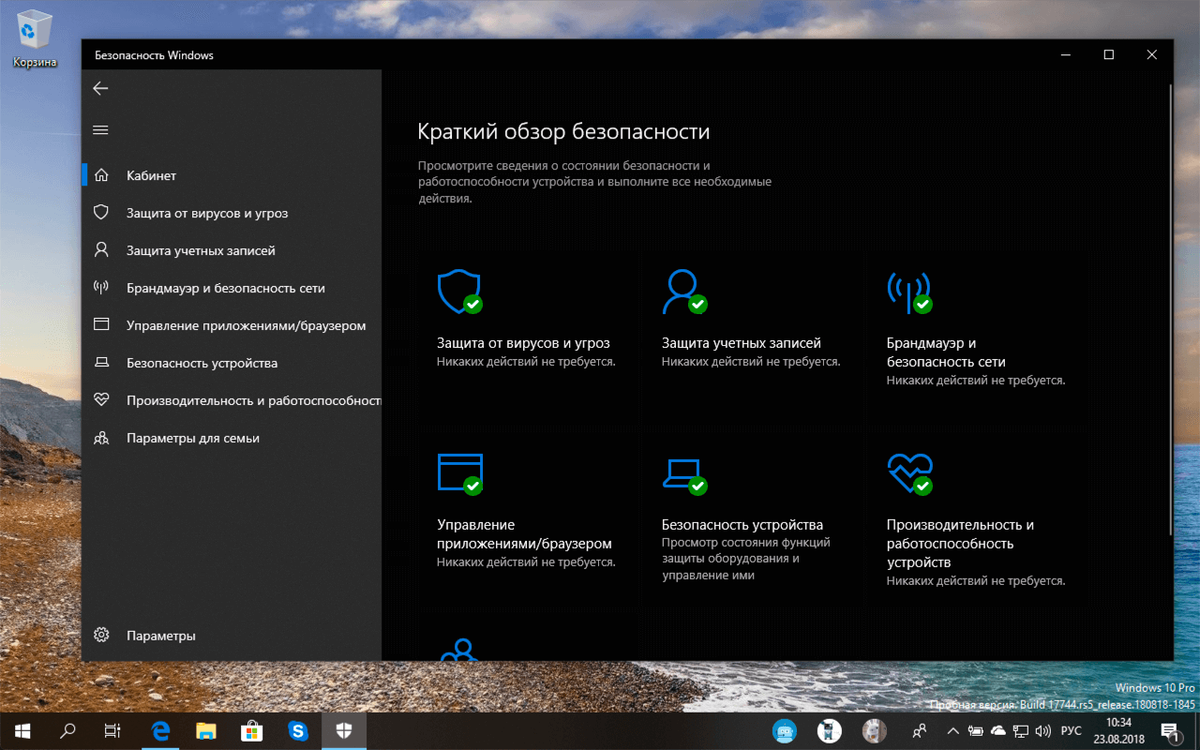
Task: Select Защита учетных записей in the sidebar
Action: [200, 250]
